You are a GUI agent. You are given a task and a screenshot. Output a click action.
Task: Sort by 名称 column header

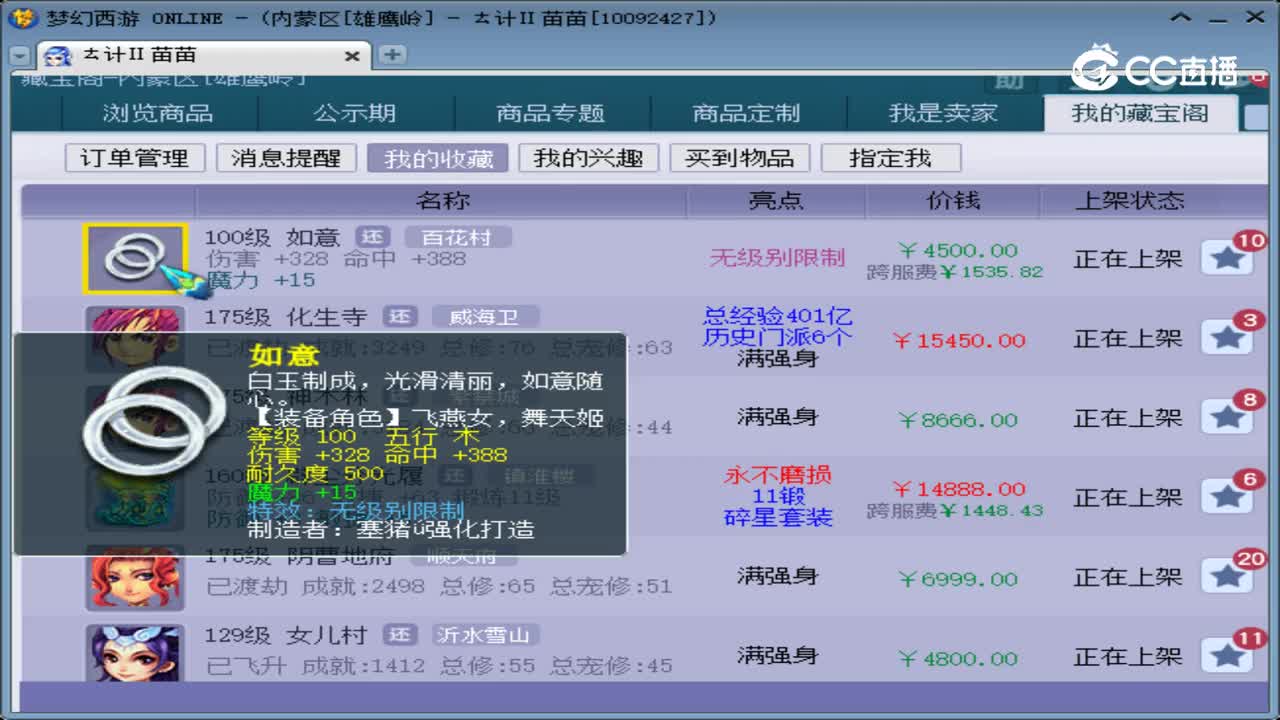click(442, 201)
